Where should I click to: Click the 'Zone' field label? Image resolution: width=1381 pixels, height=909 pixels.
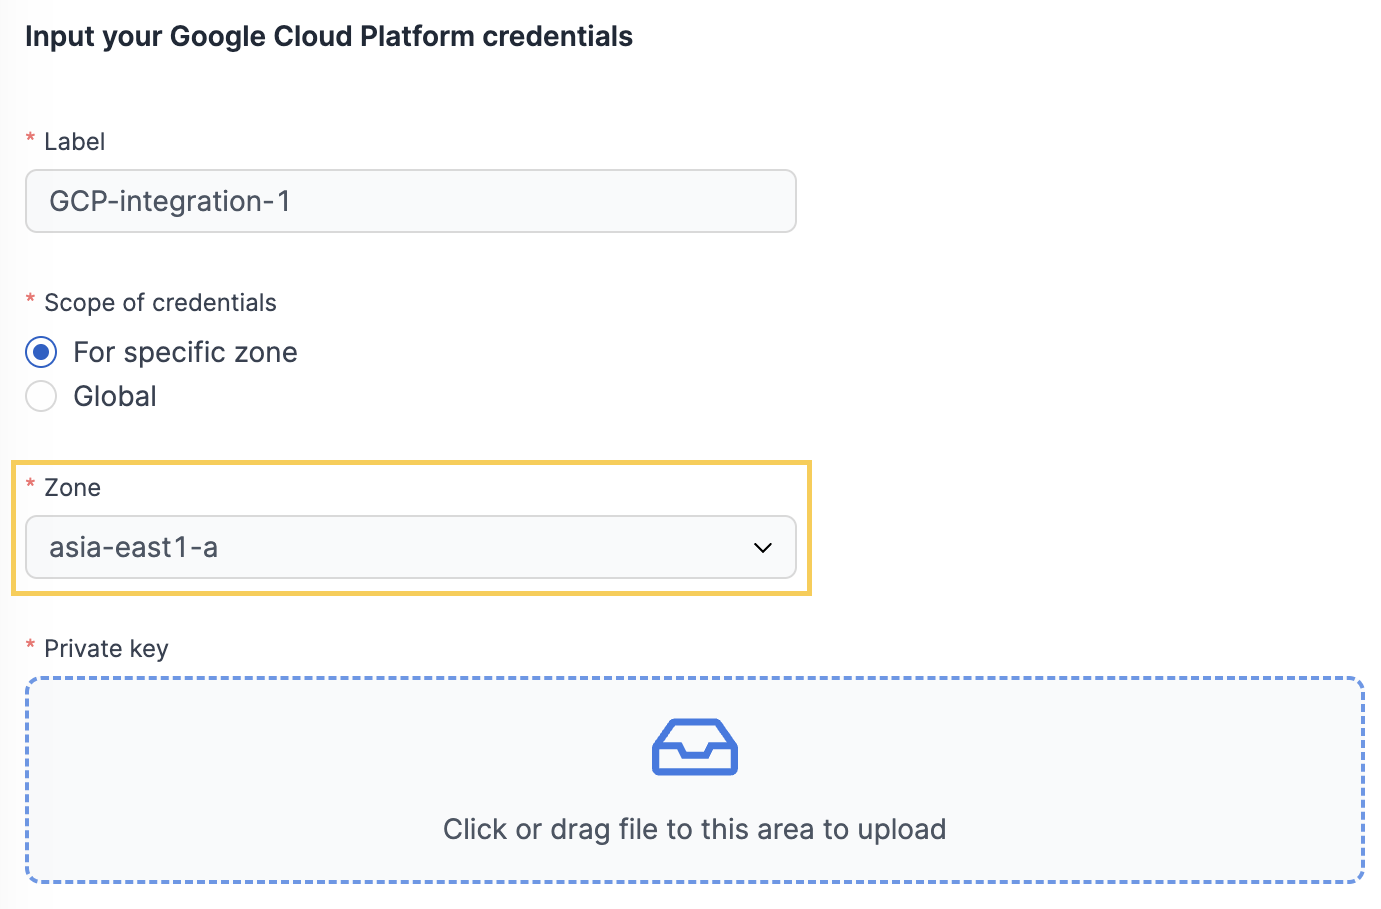(72, 488)
